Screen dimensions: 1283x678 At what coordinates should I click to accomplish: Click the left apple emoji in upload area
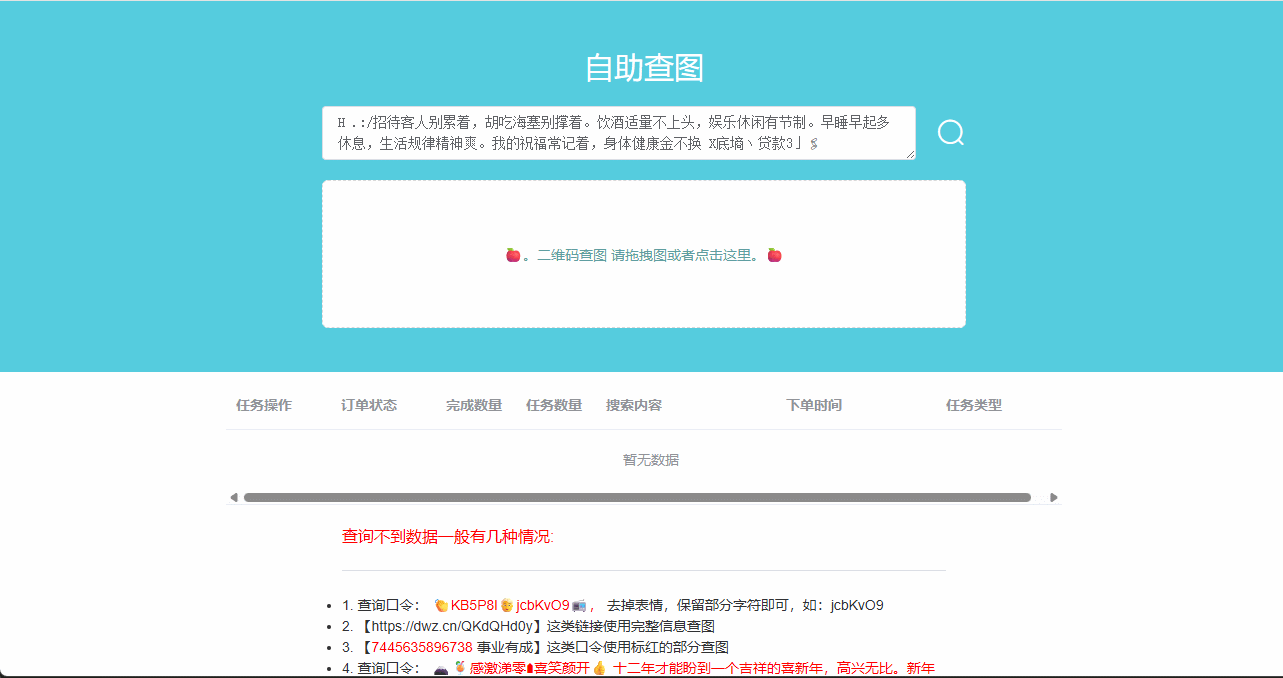(x=513, y=255)
